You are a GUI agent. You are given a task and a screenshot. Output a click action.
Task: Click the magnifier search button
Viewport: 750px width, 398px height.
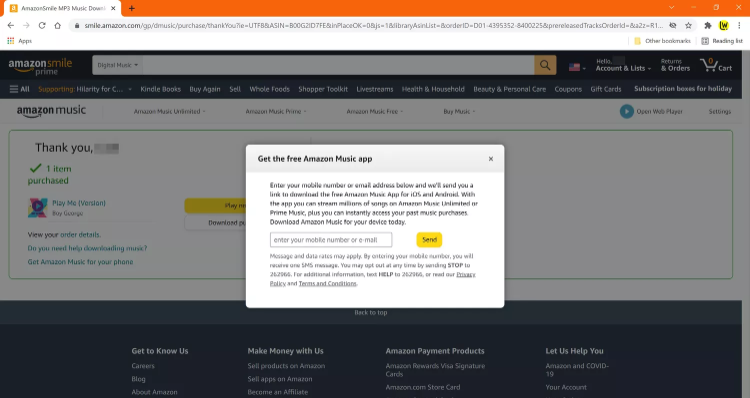click(545, 65)
